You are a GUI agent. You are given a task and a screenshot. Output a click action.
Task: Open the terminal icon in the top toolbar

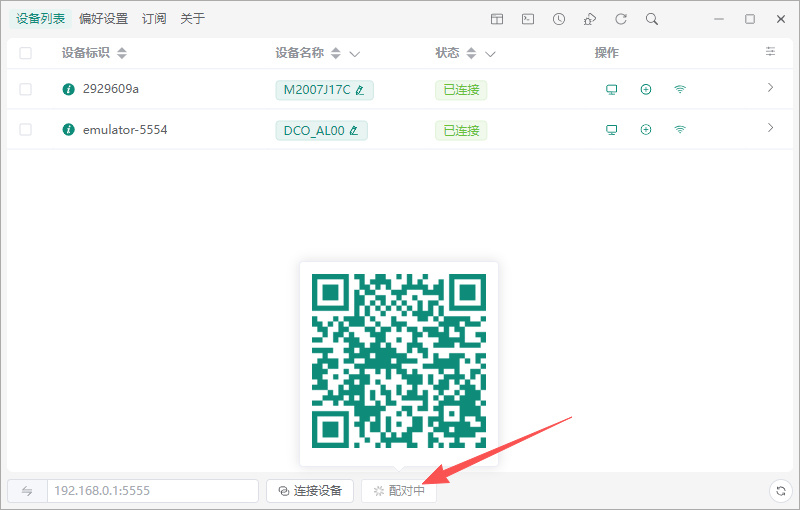click(x=528, y=19)
